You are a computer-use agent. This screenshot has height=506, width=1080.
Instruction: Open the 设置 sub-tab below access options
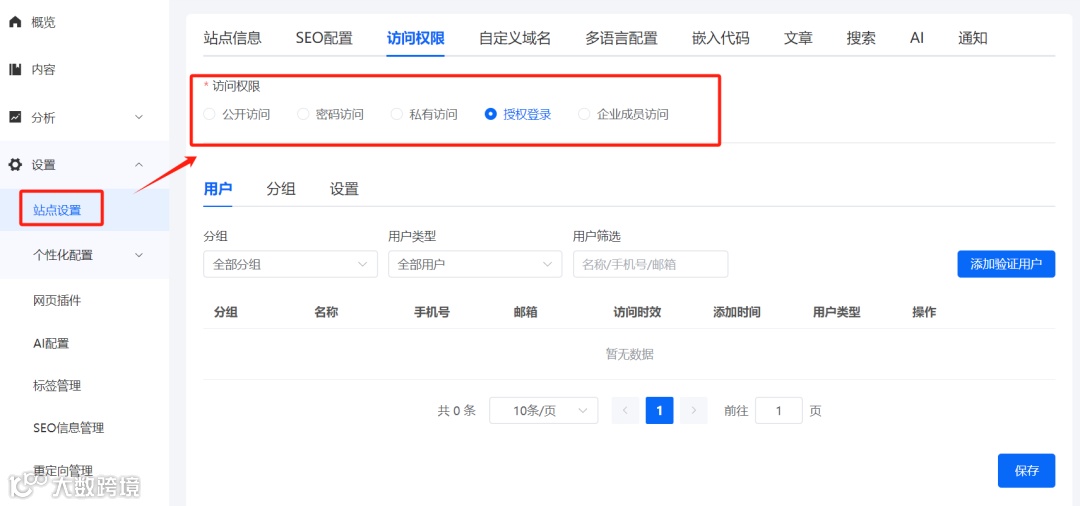344,189
